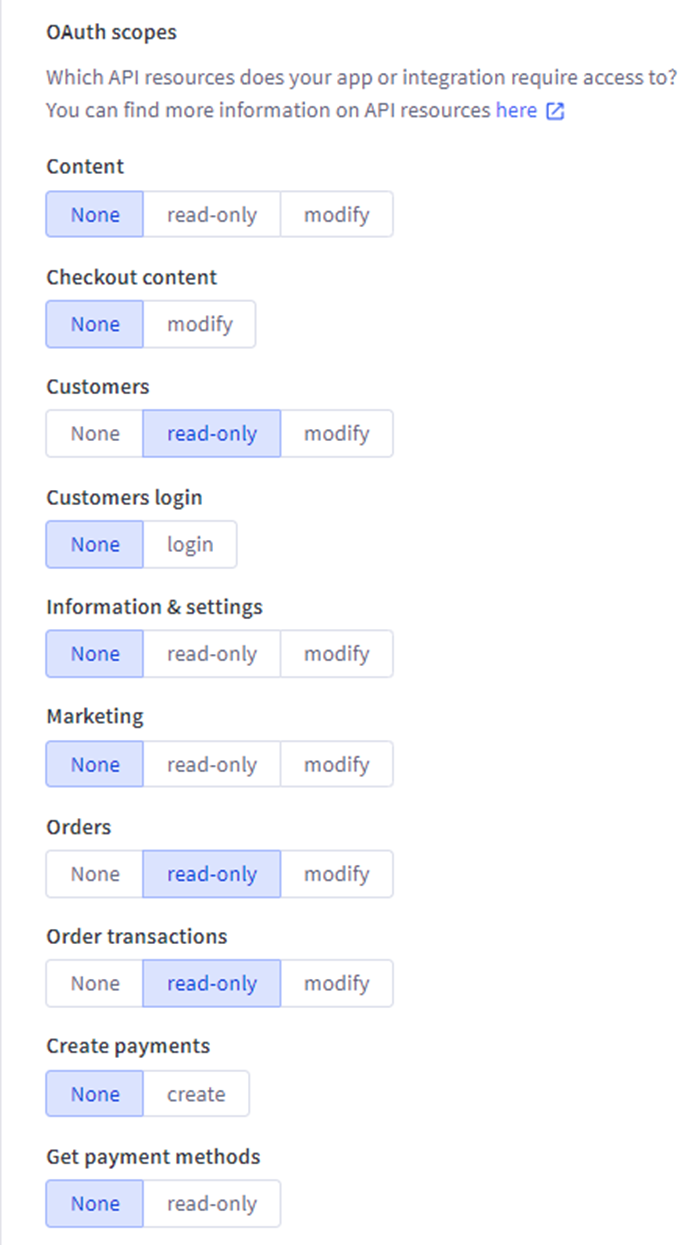Screen dimensions: 697x1245
Task: Set Customers scope to None
Action: [95, 434]
